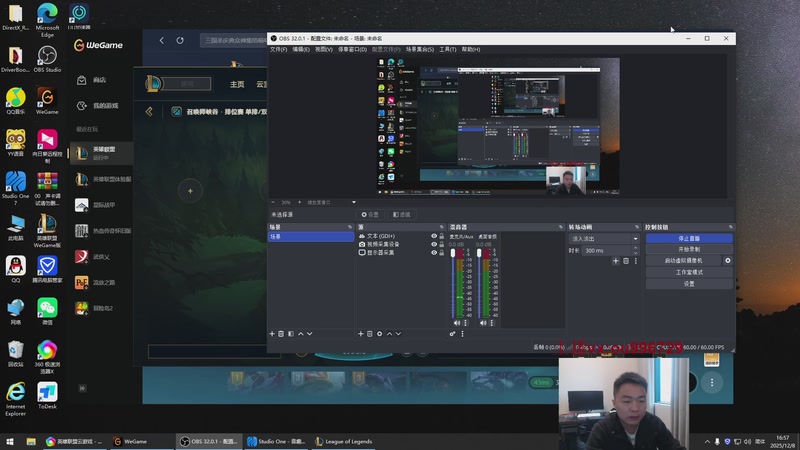
Task: Undock the 转场动画 transitions panel
Action: click(x=637, y=227)
